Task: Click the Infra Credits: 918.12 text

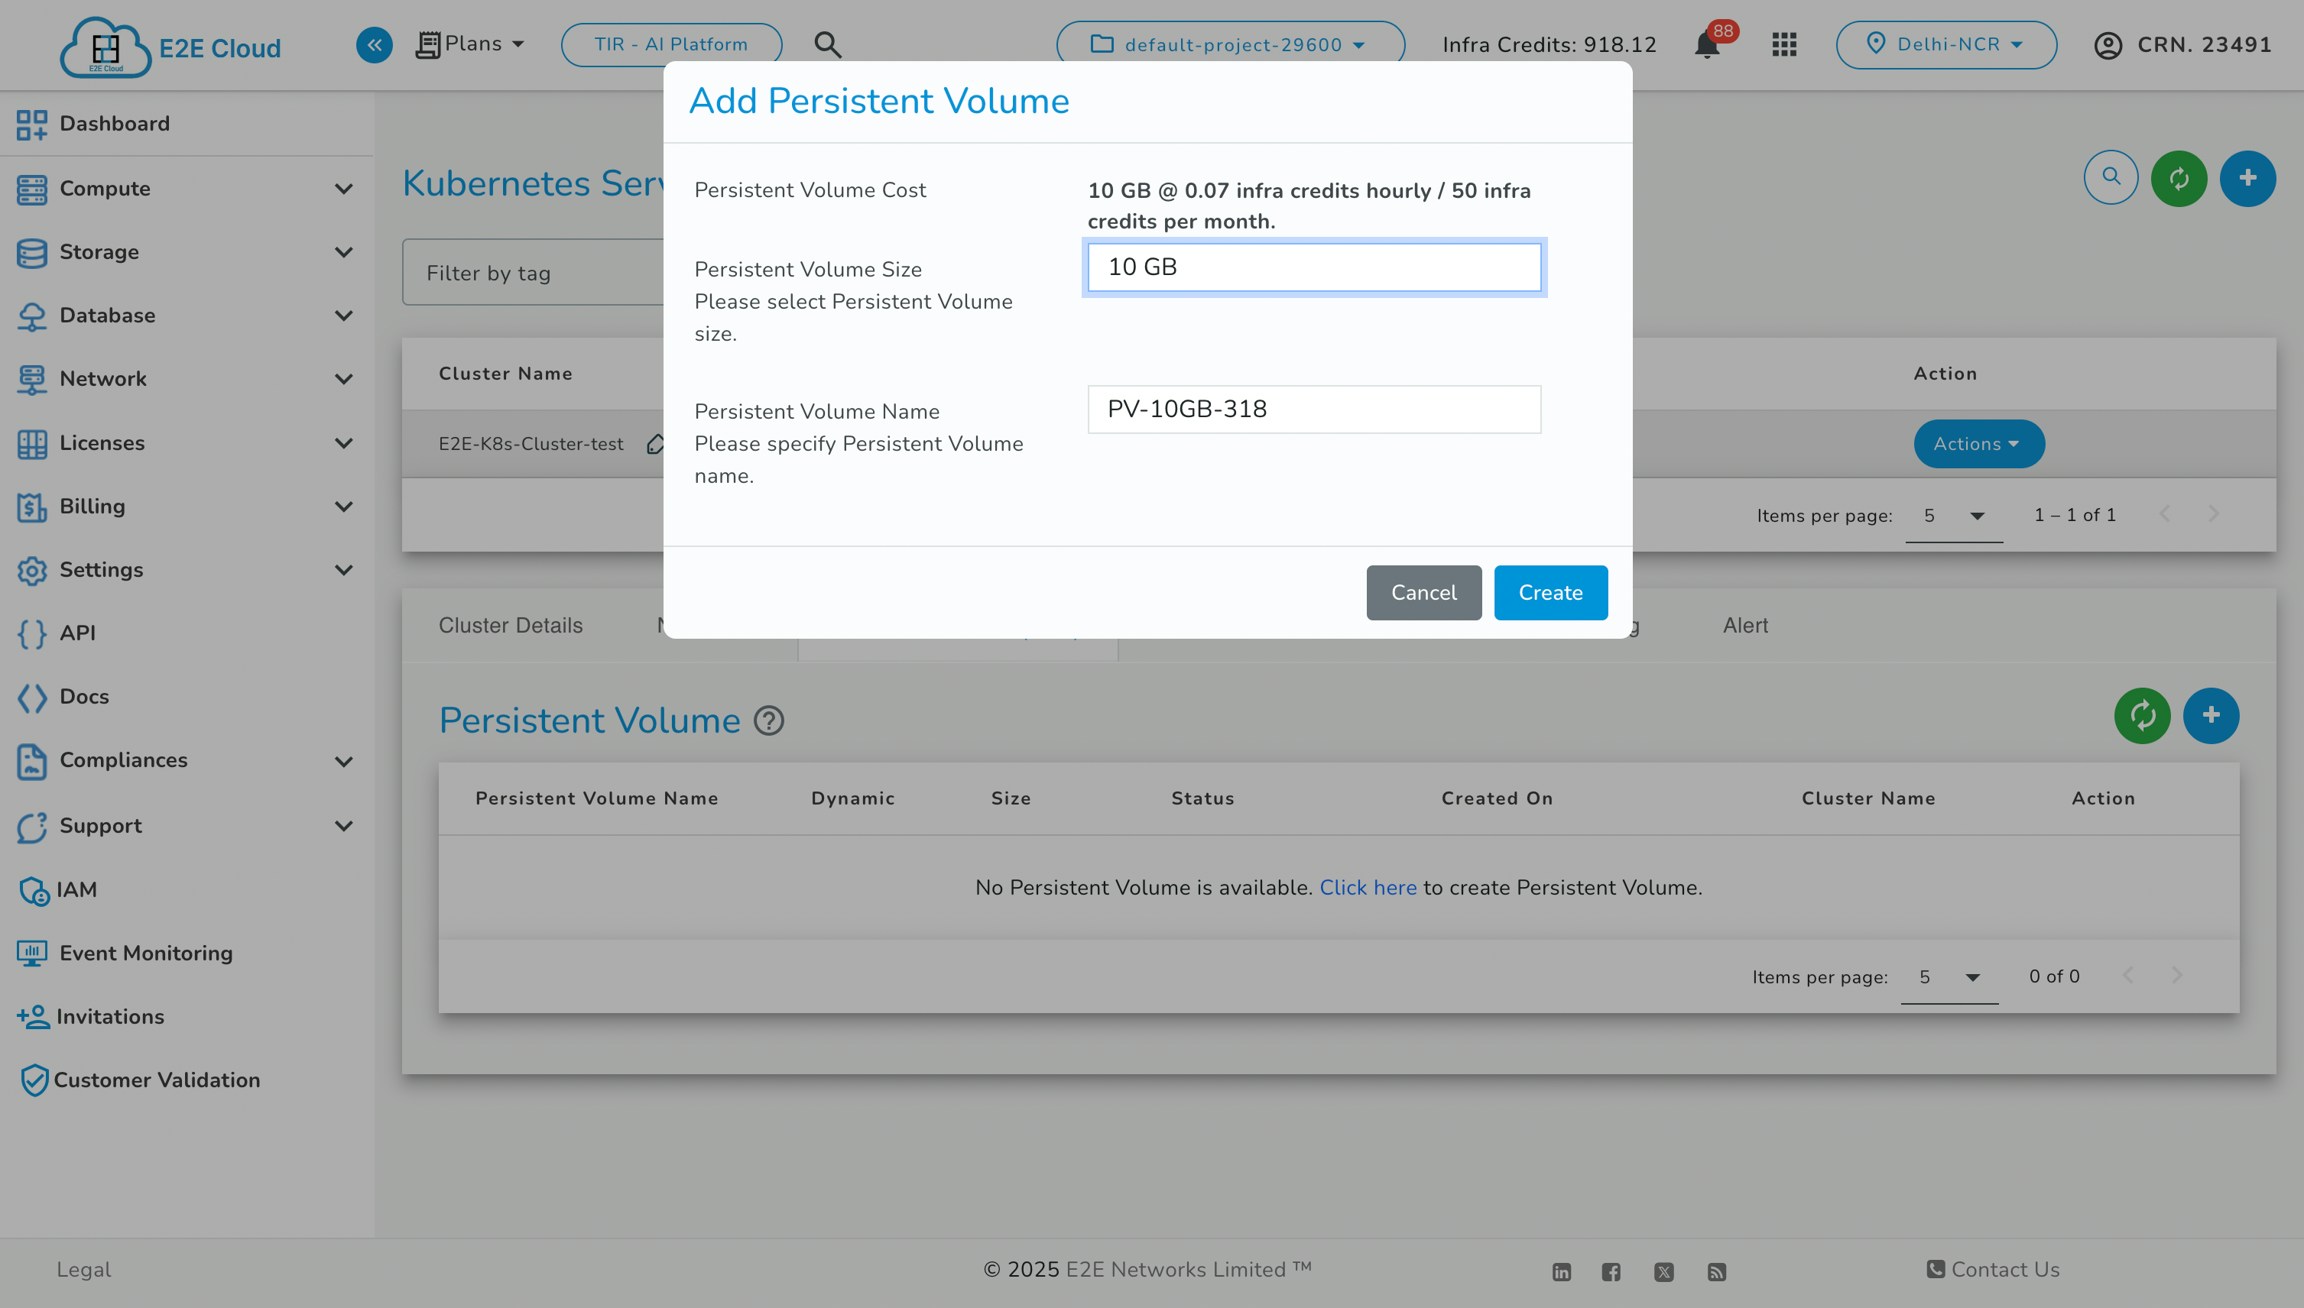Action: click(1549, 45)
